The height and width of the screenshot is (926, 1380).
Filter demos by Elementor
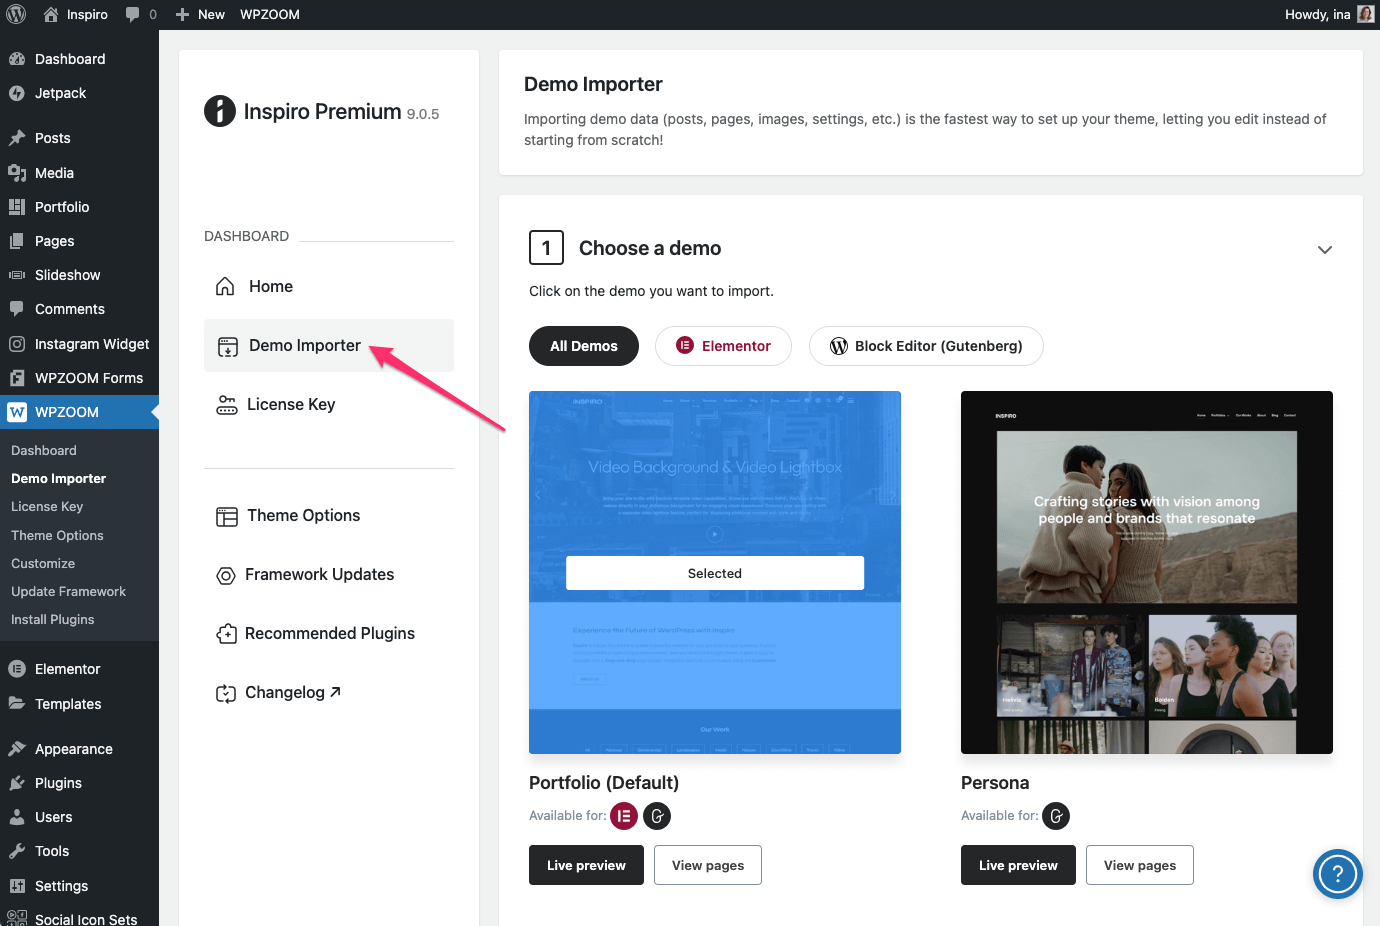coord(723,346)
